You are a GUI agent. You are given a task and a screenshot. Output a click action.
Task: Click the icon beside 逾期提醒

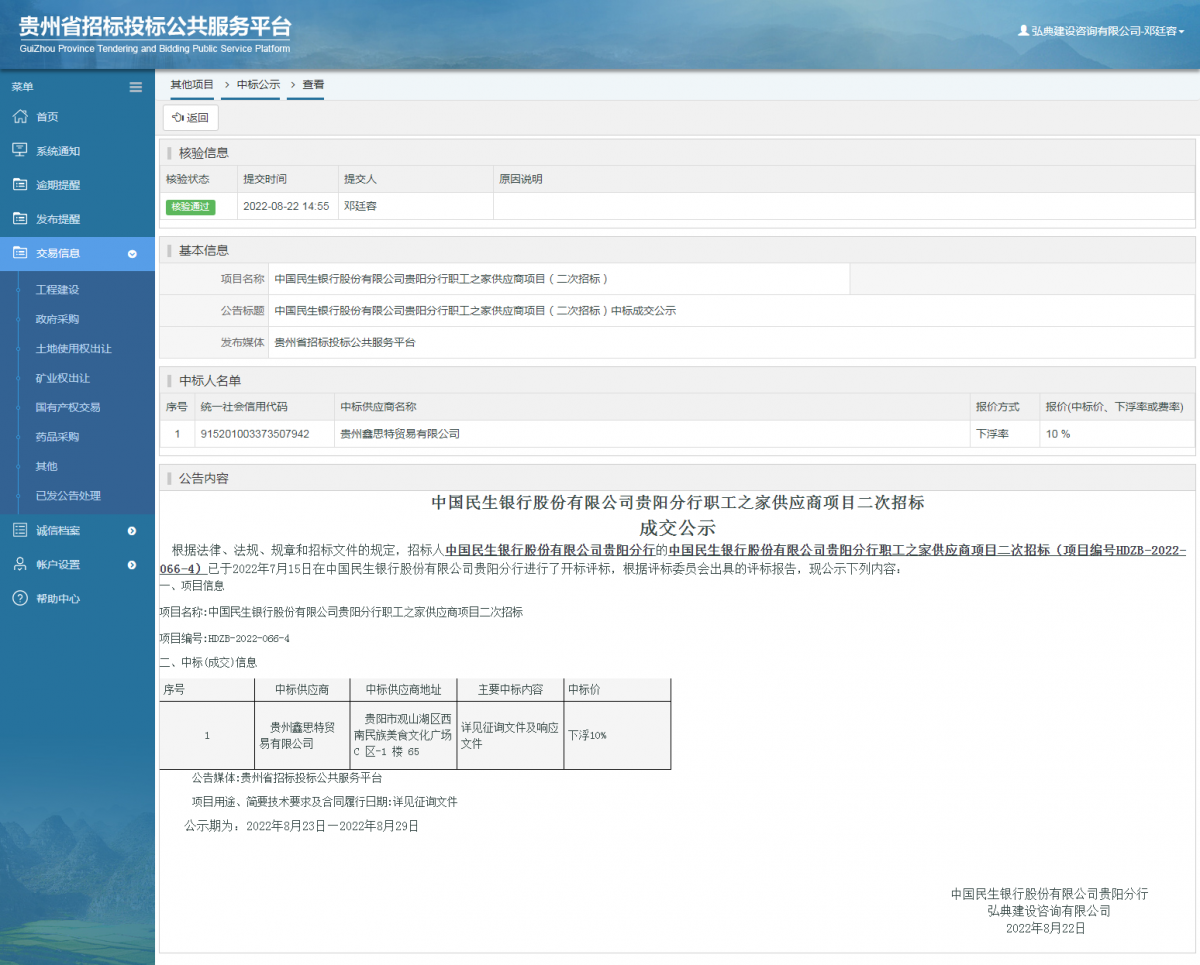20,185
